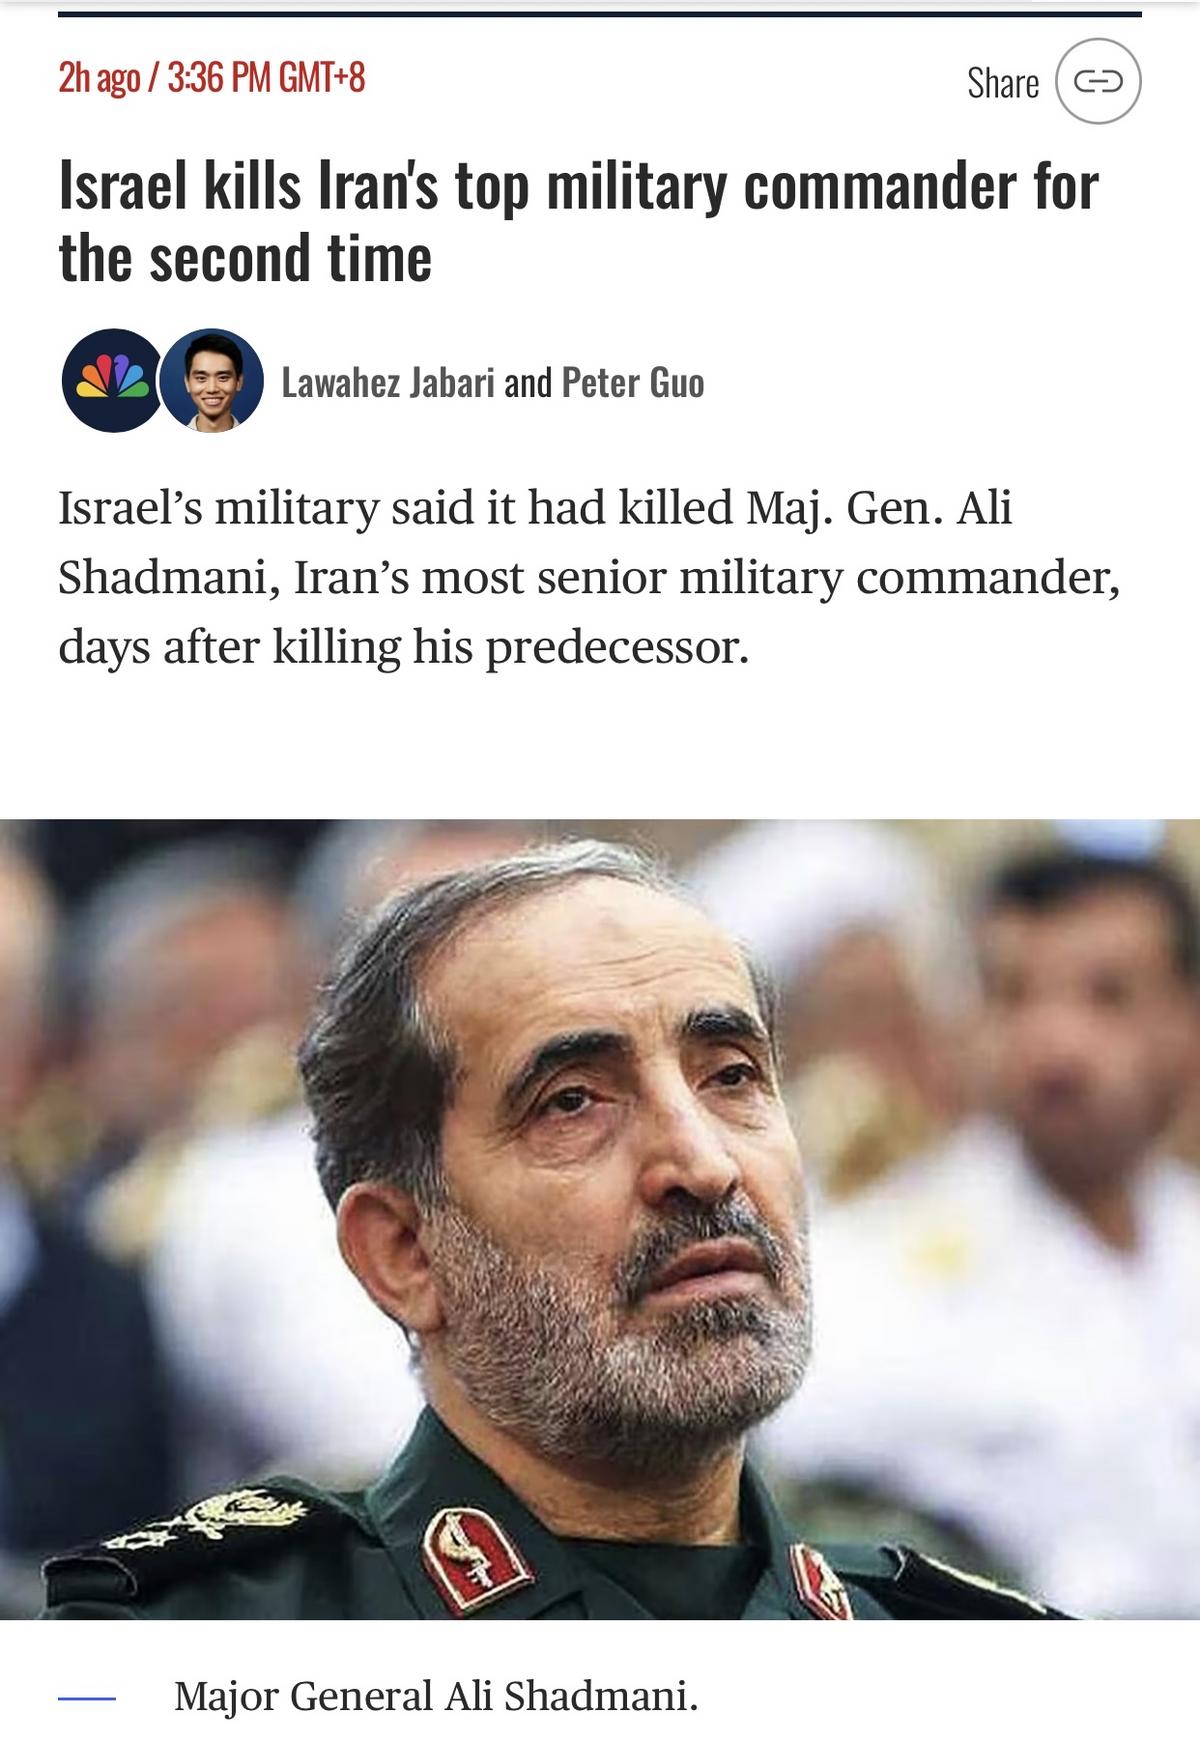Click the blue dash beside caption
The height and width of the screenshot is (1739, 1200).
click(87, 1697)
